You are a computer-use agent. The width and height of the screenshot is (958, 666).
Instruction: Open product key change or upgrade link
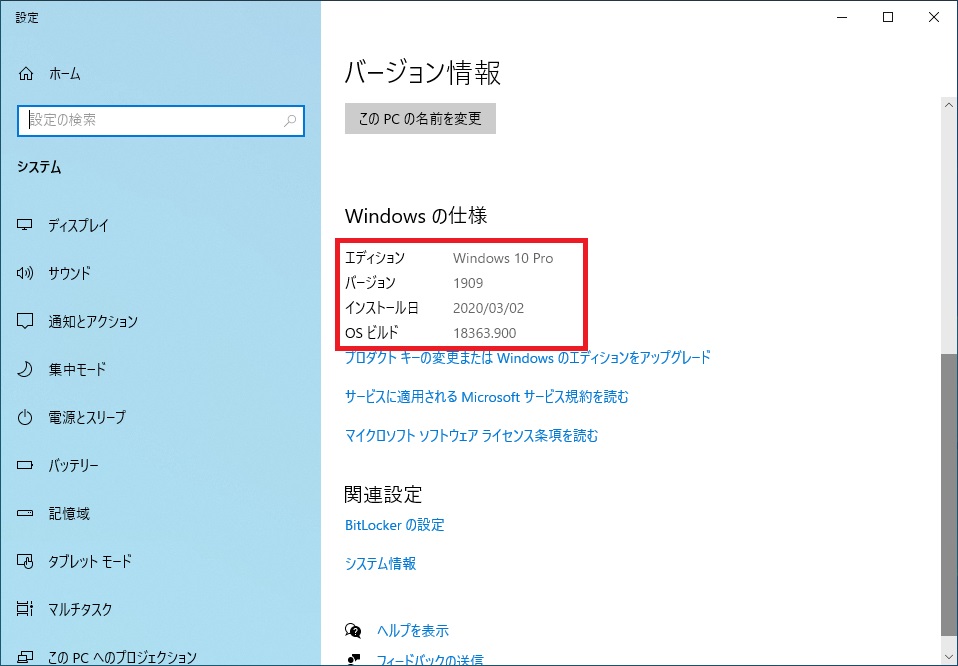point(528,357)
